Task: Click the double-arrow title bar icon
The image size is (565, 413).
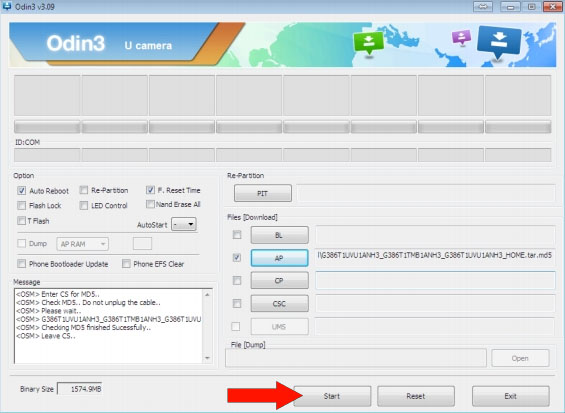Action: coord(482,6)
